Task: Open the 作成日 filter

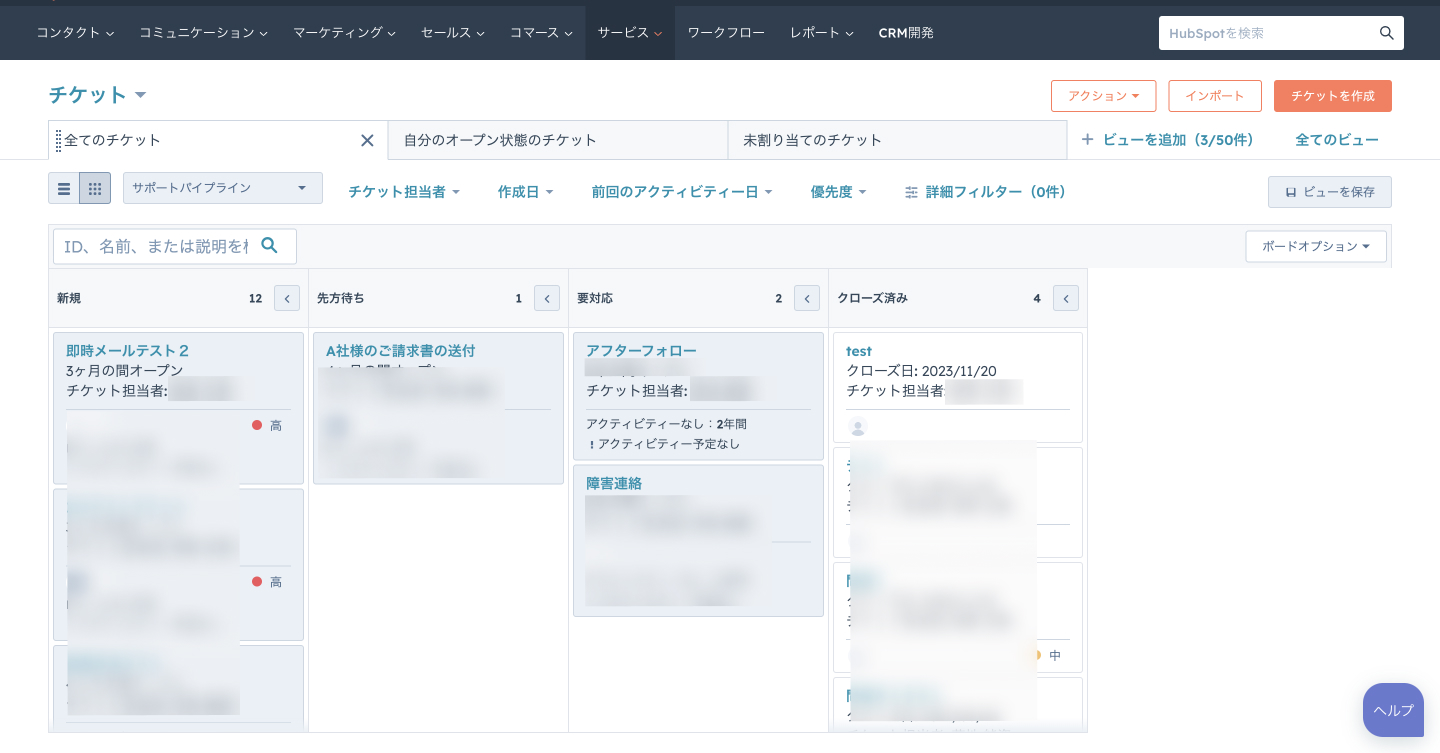Action: [526, 192]
